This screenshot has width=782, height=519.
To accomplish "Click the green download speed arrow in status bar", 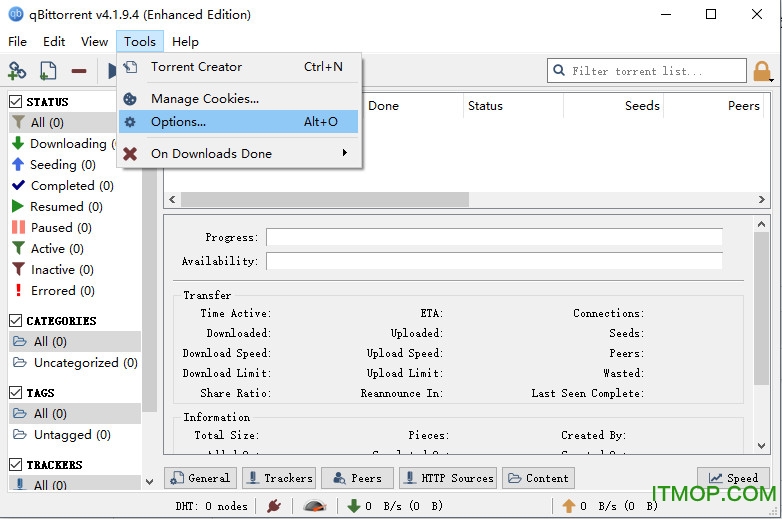I will [x=354, y=506].
